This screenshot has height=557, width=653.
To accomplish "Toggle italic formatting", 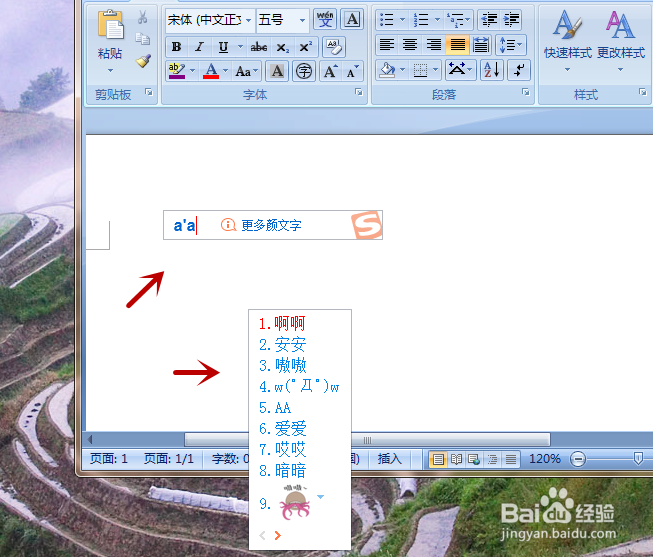I will [199, 47].
